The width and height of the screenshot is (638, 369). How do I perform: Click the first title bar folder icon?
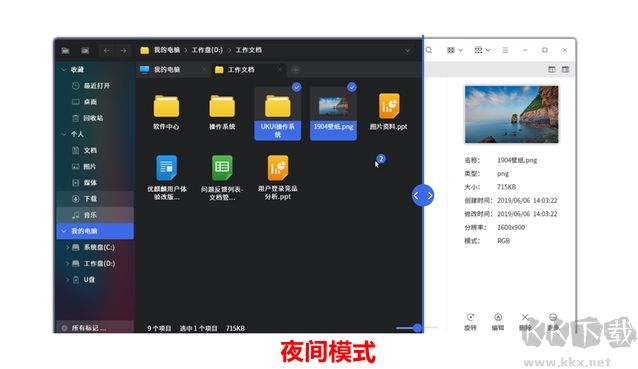pos(66,50)
